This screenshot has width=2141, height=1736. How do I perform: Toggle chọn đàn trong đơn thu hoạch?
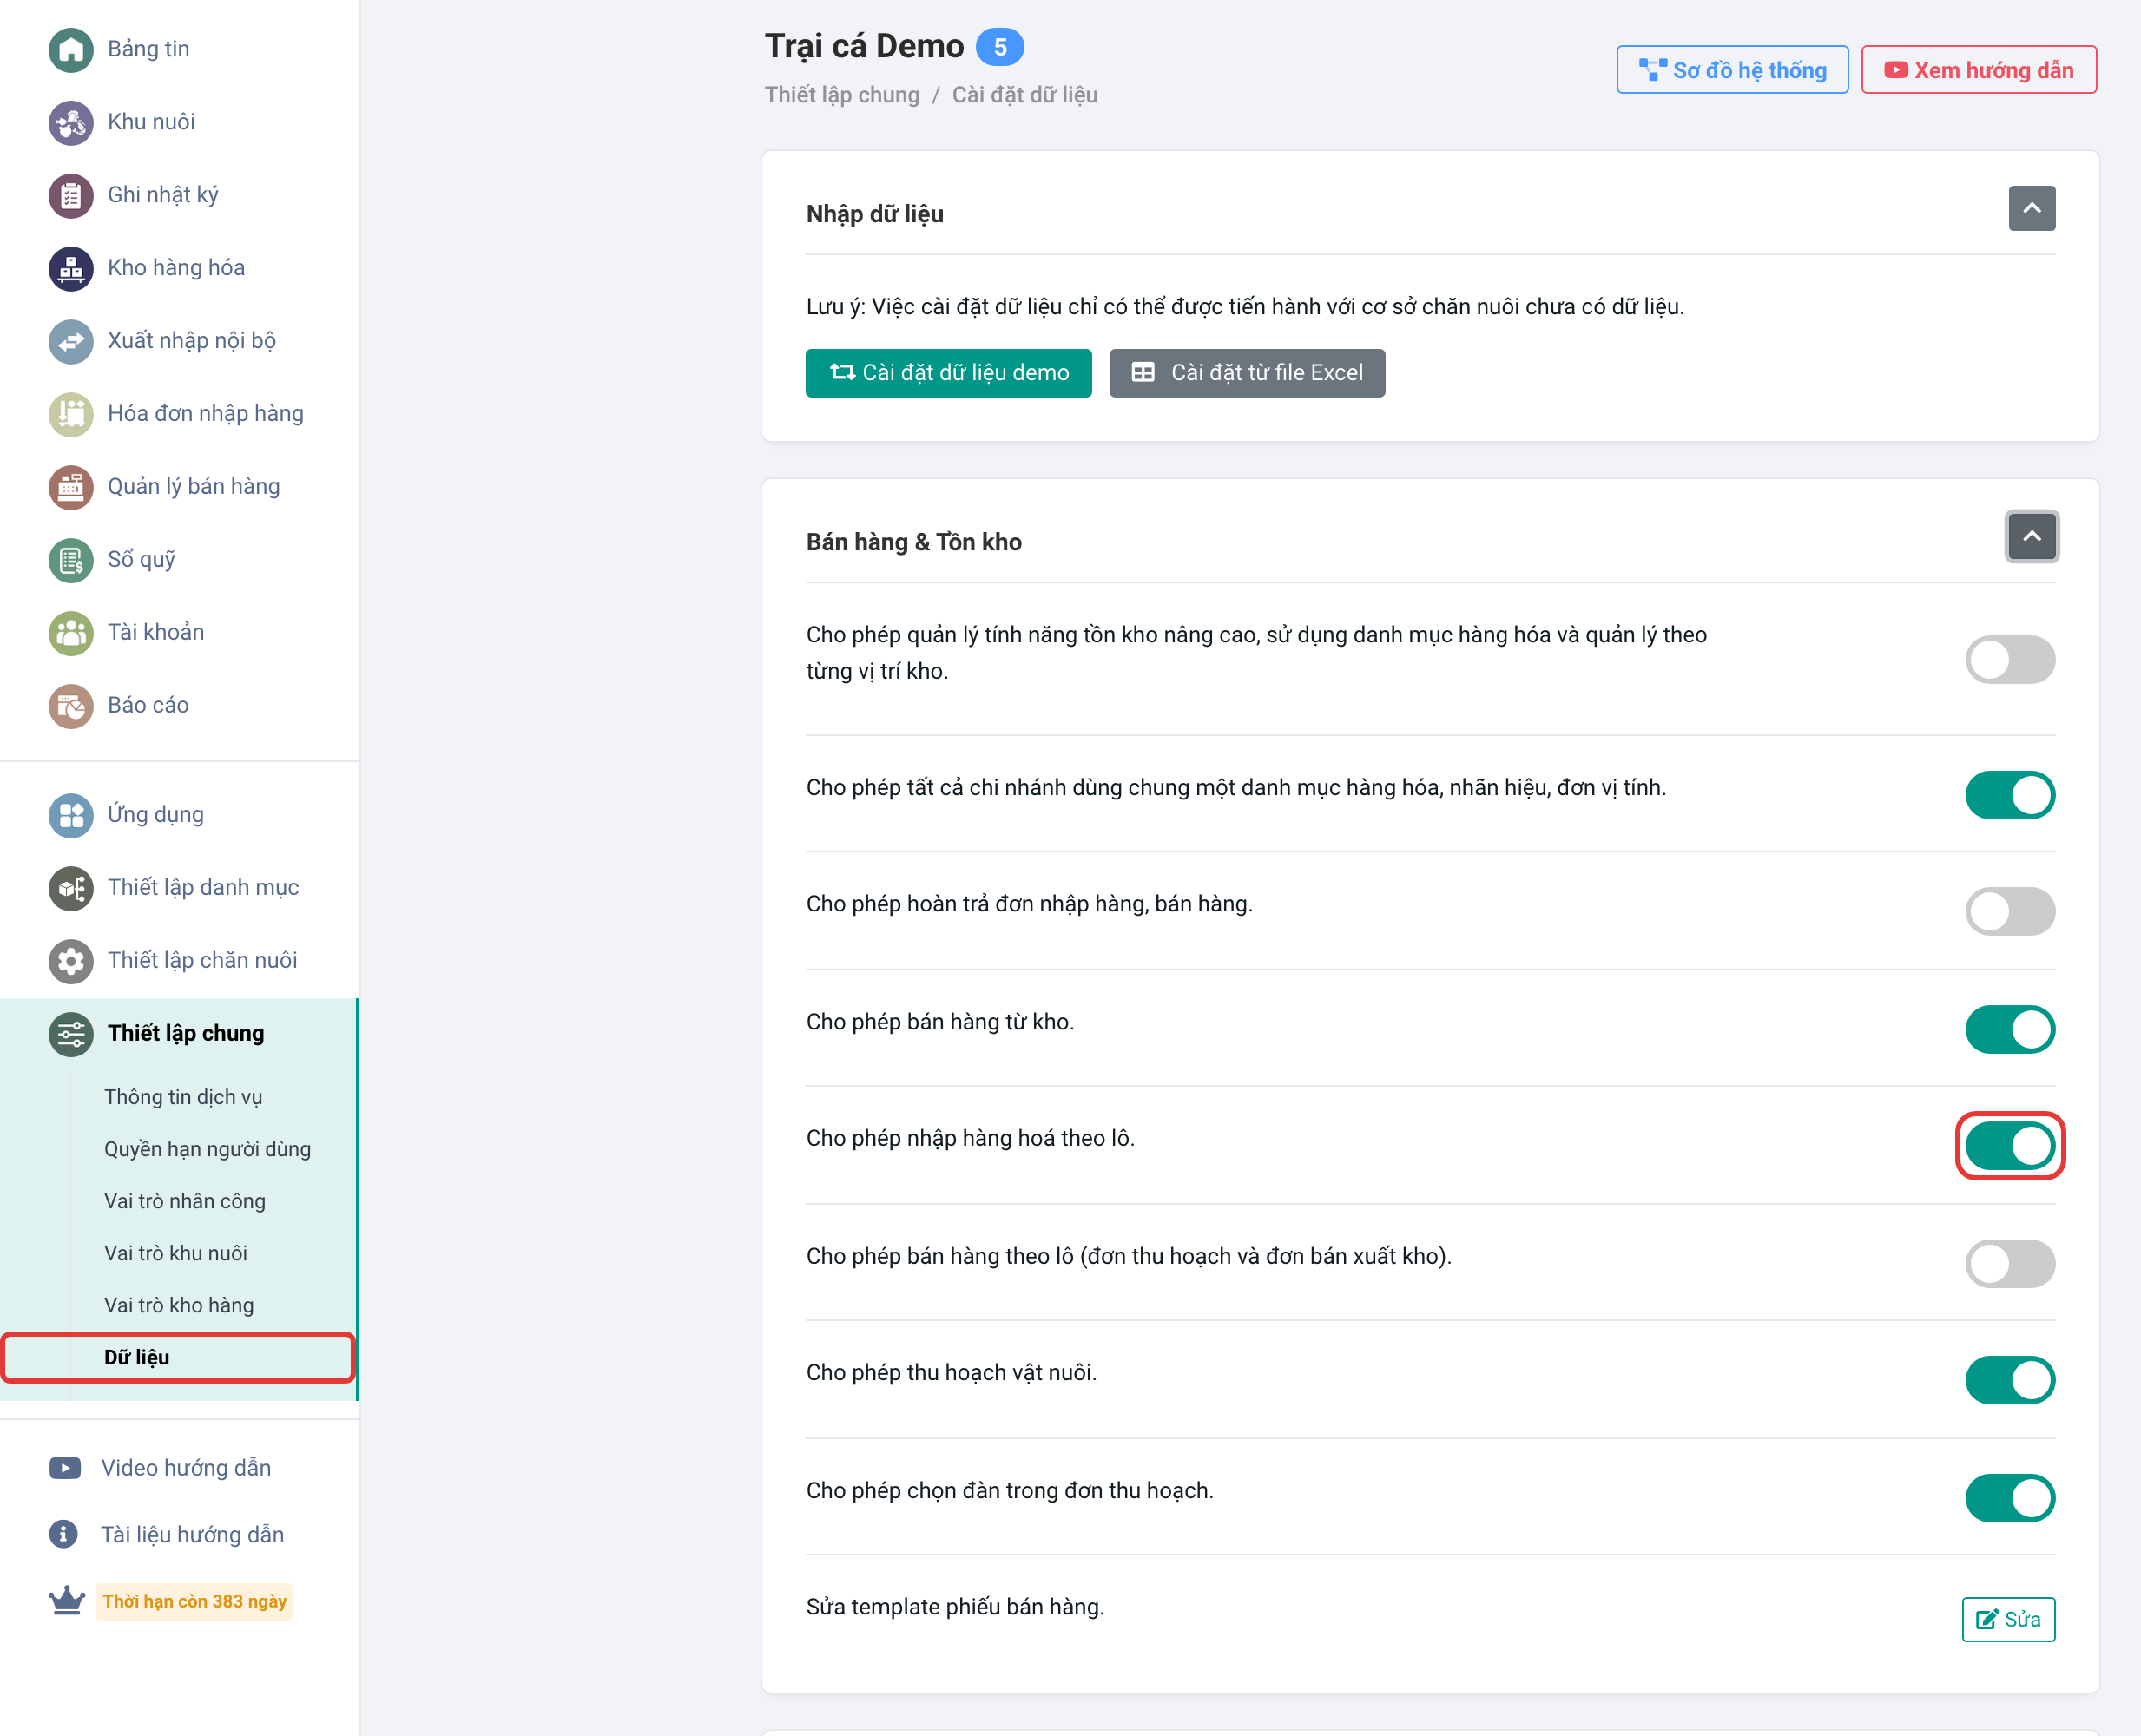coord(2010,1498)
